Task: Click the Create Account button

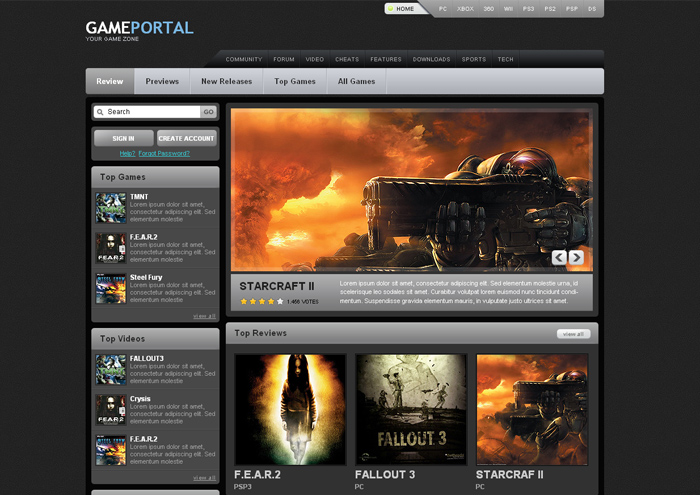Action: tap(186, 138)
